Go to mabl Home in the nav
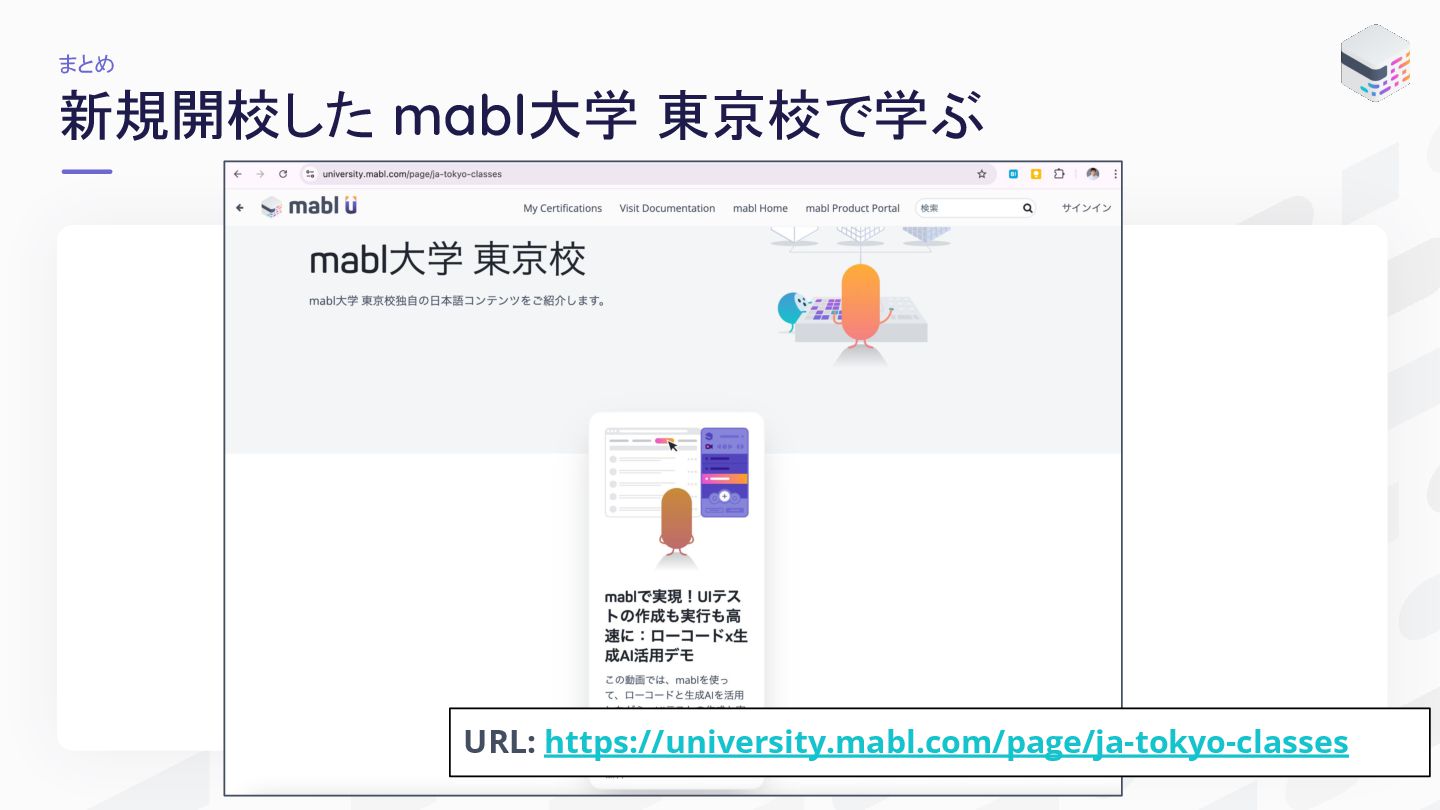This screenshot has height=810, width=1440. click(x=760, y=208)
